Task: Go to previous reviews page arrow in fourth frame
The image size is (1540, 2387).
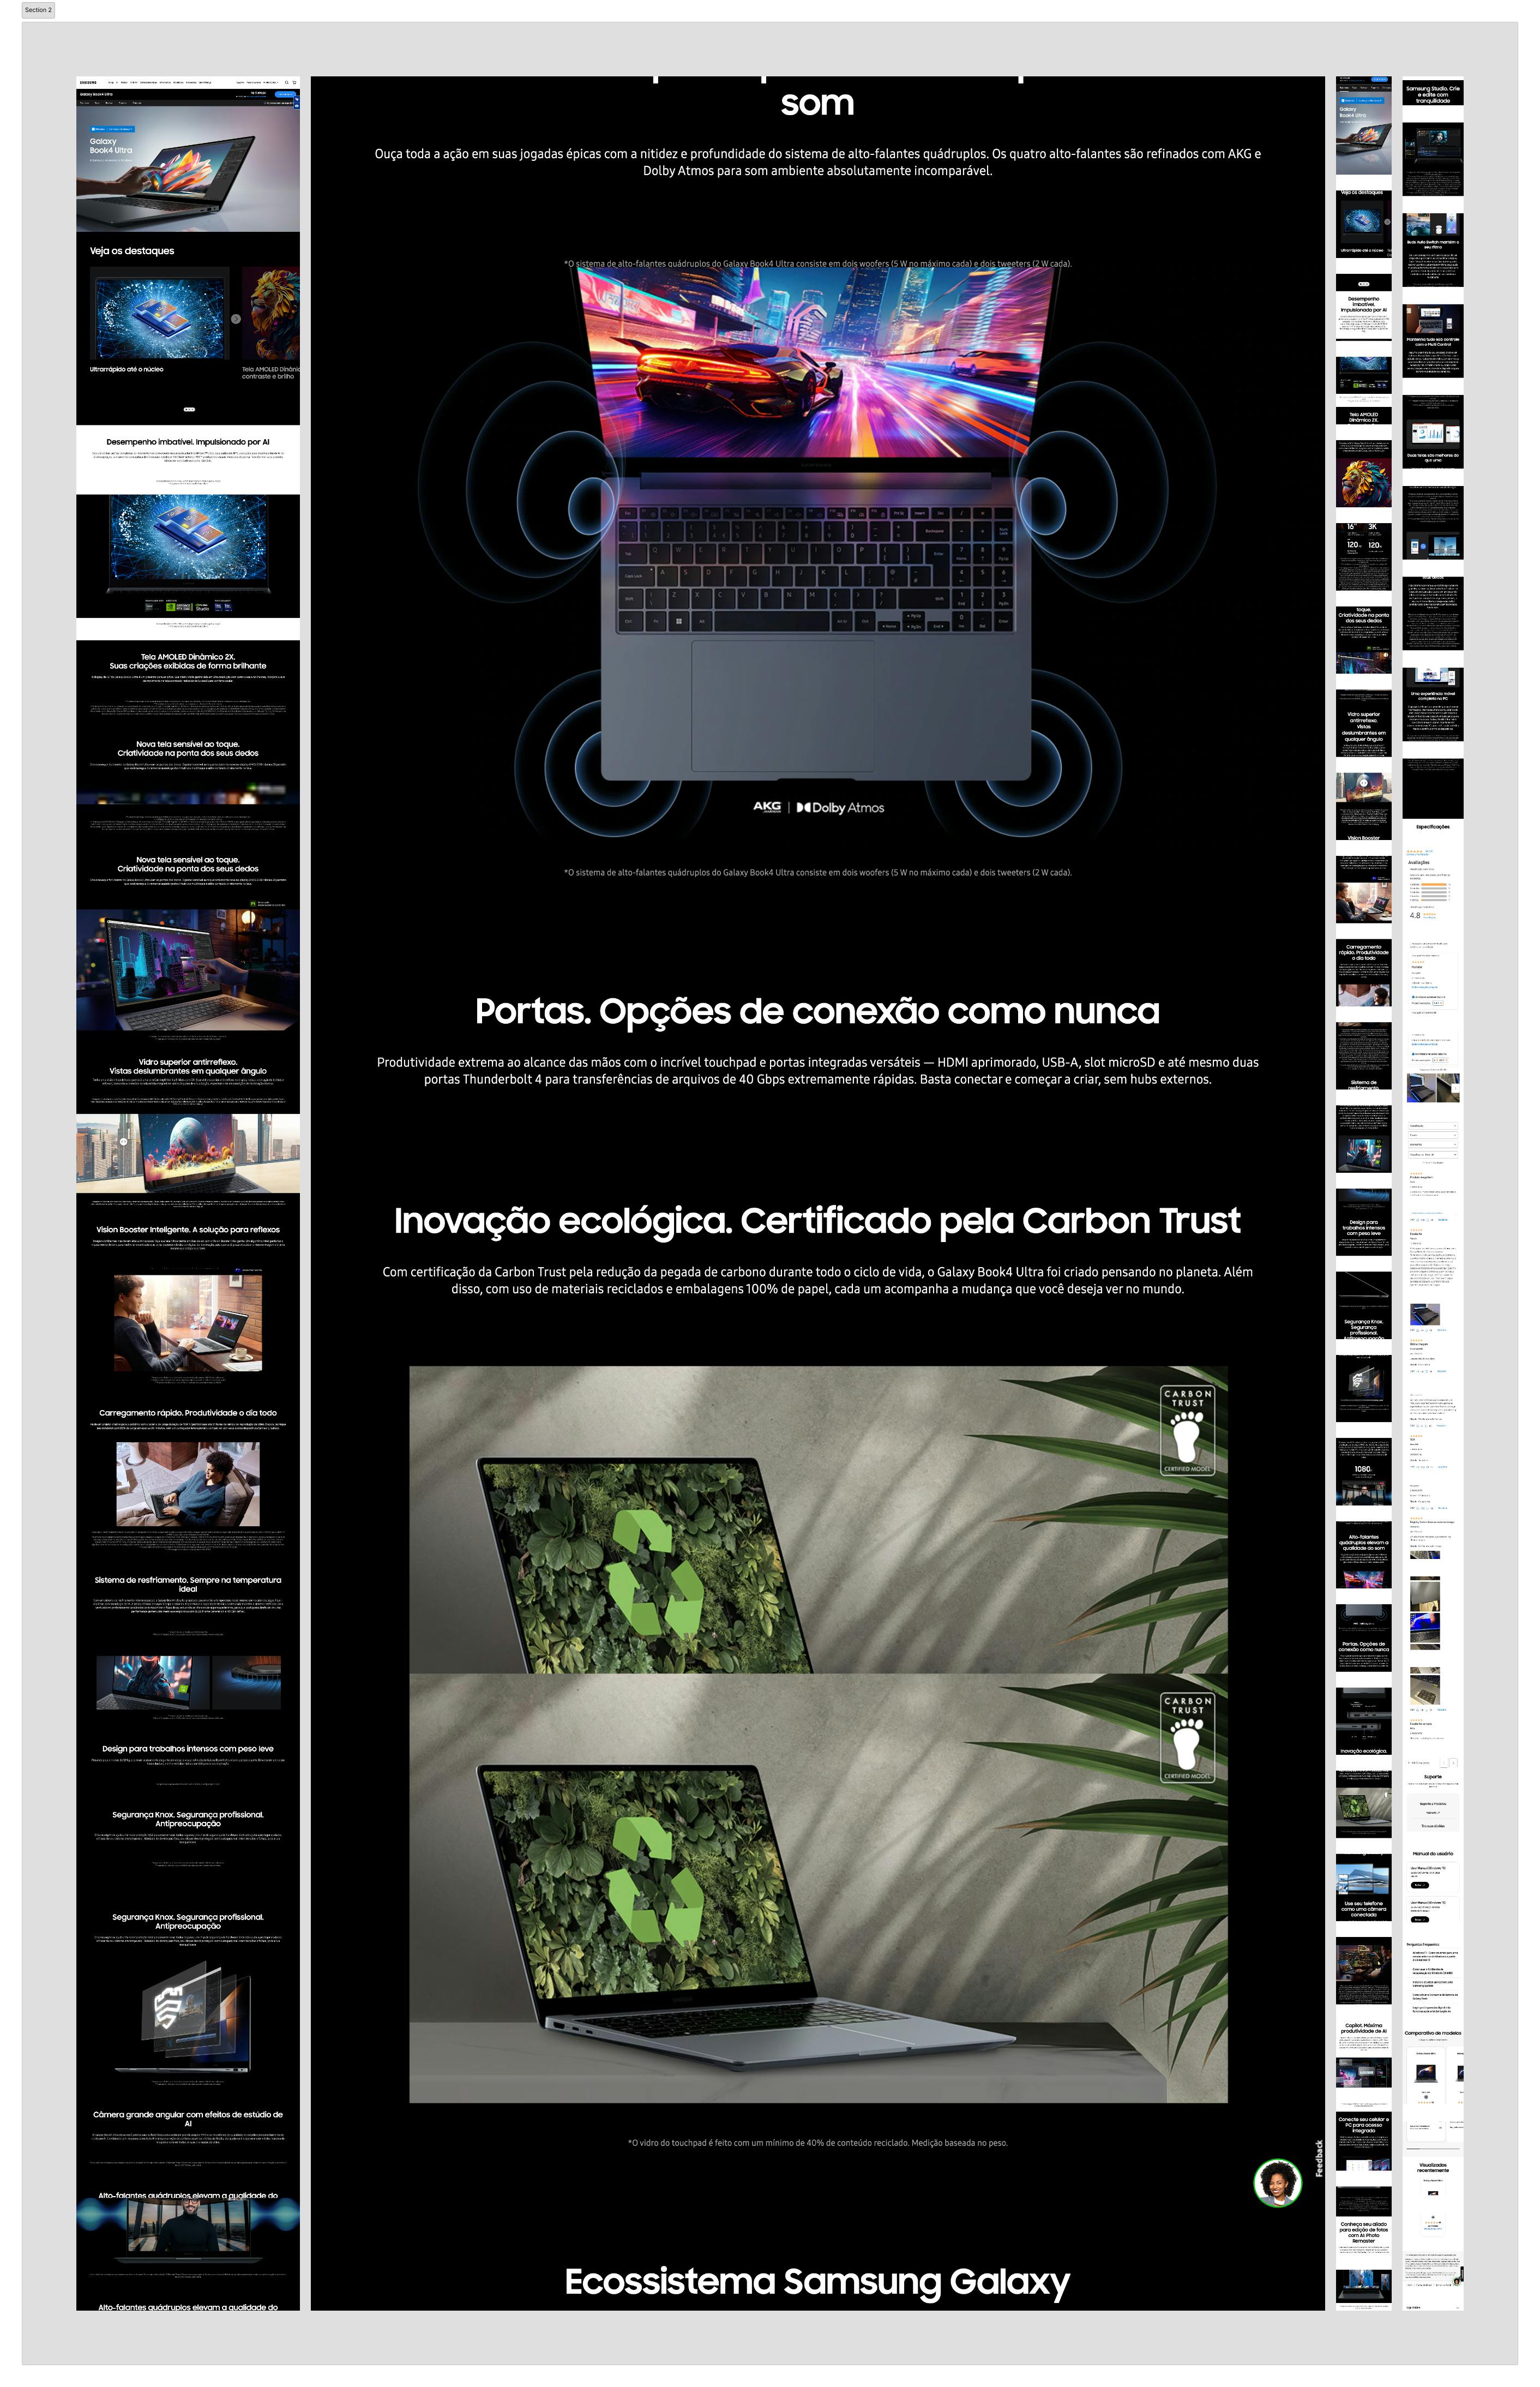Action: (x=1443, y=1763)
